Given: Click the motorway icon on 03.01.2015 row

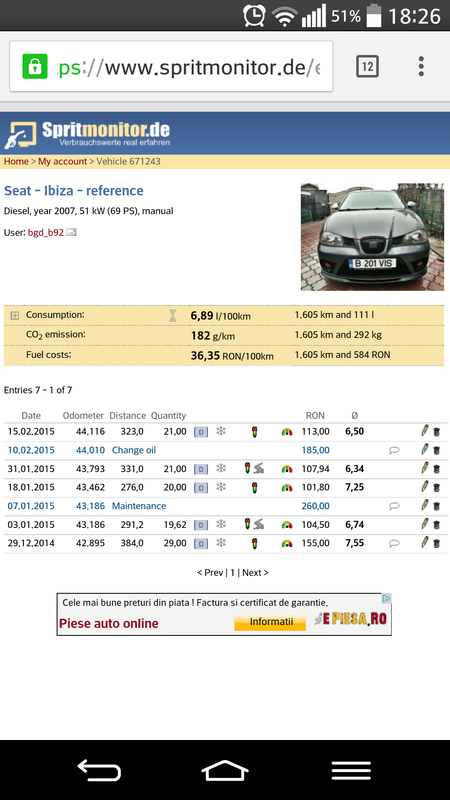Looking at the screenshot, I should 259,524.
